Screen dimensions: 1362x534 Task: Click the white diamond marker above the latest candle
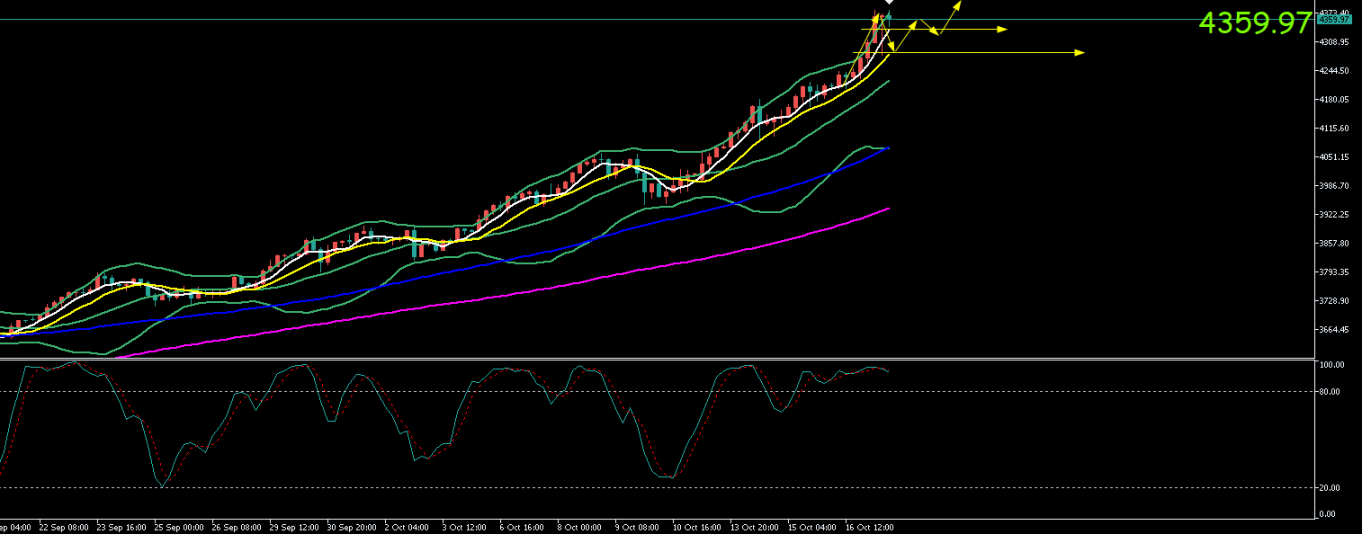pyautogui.click(x=888, y=2)
